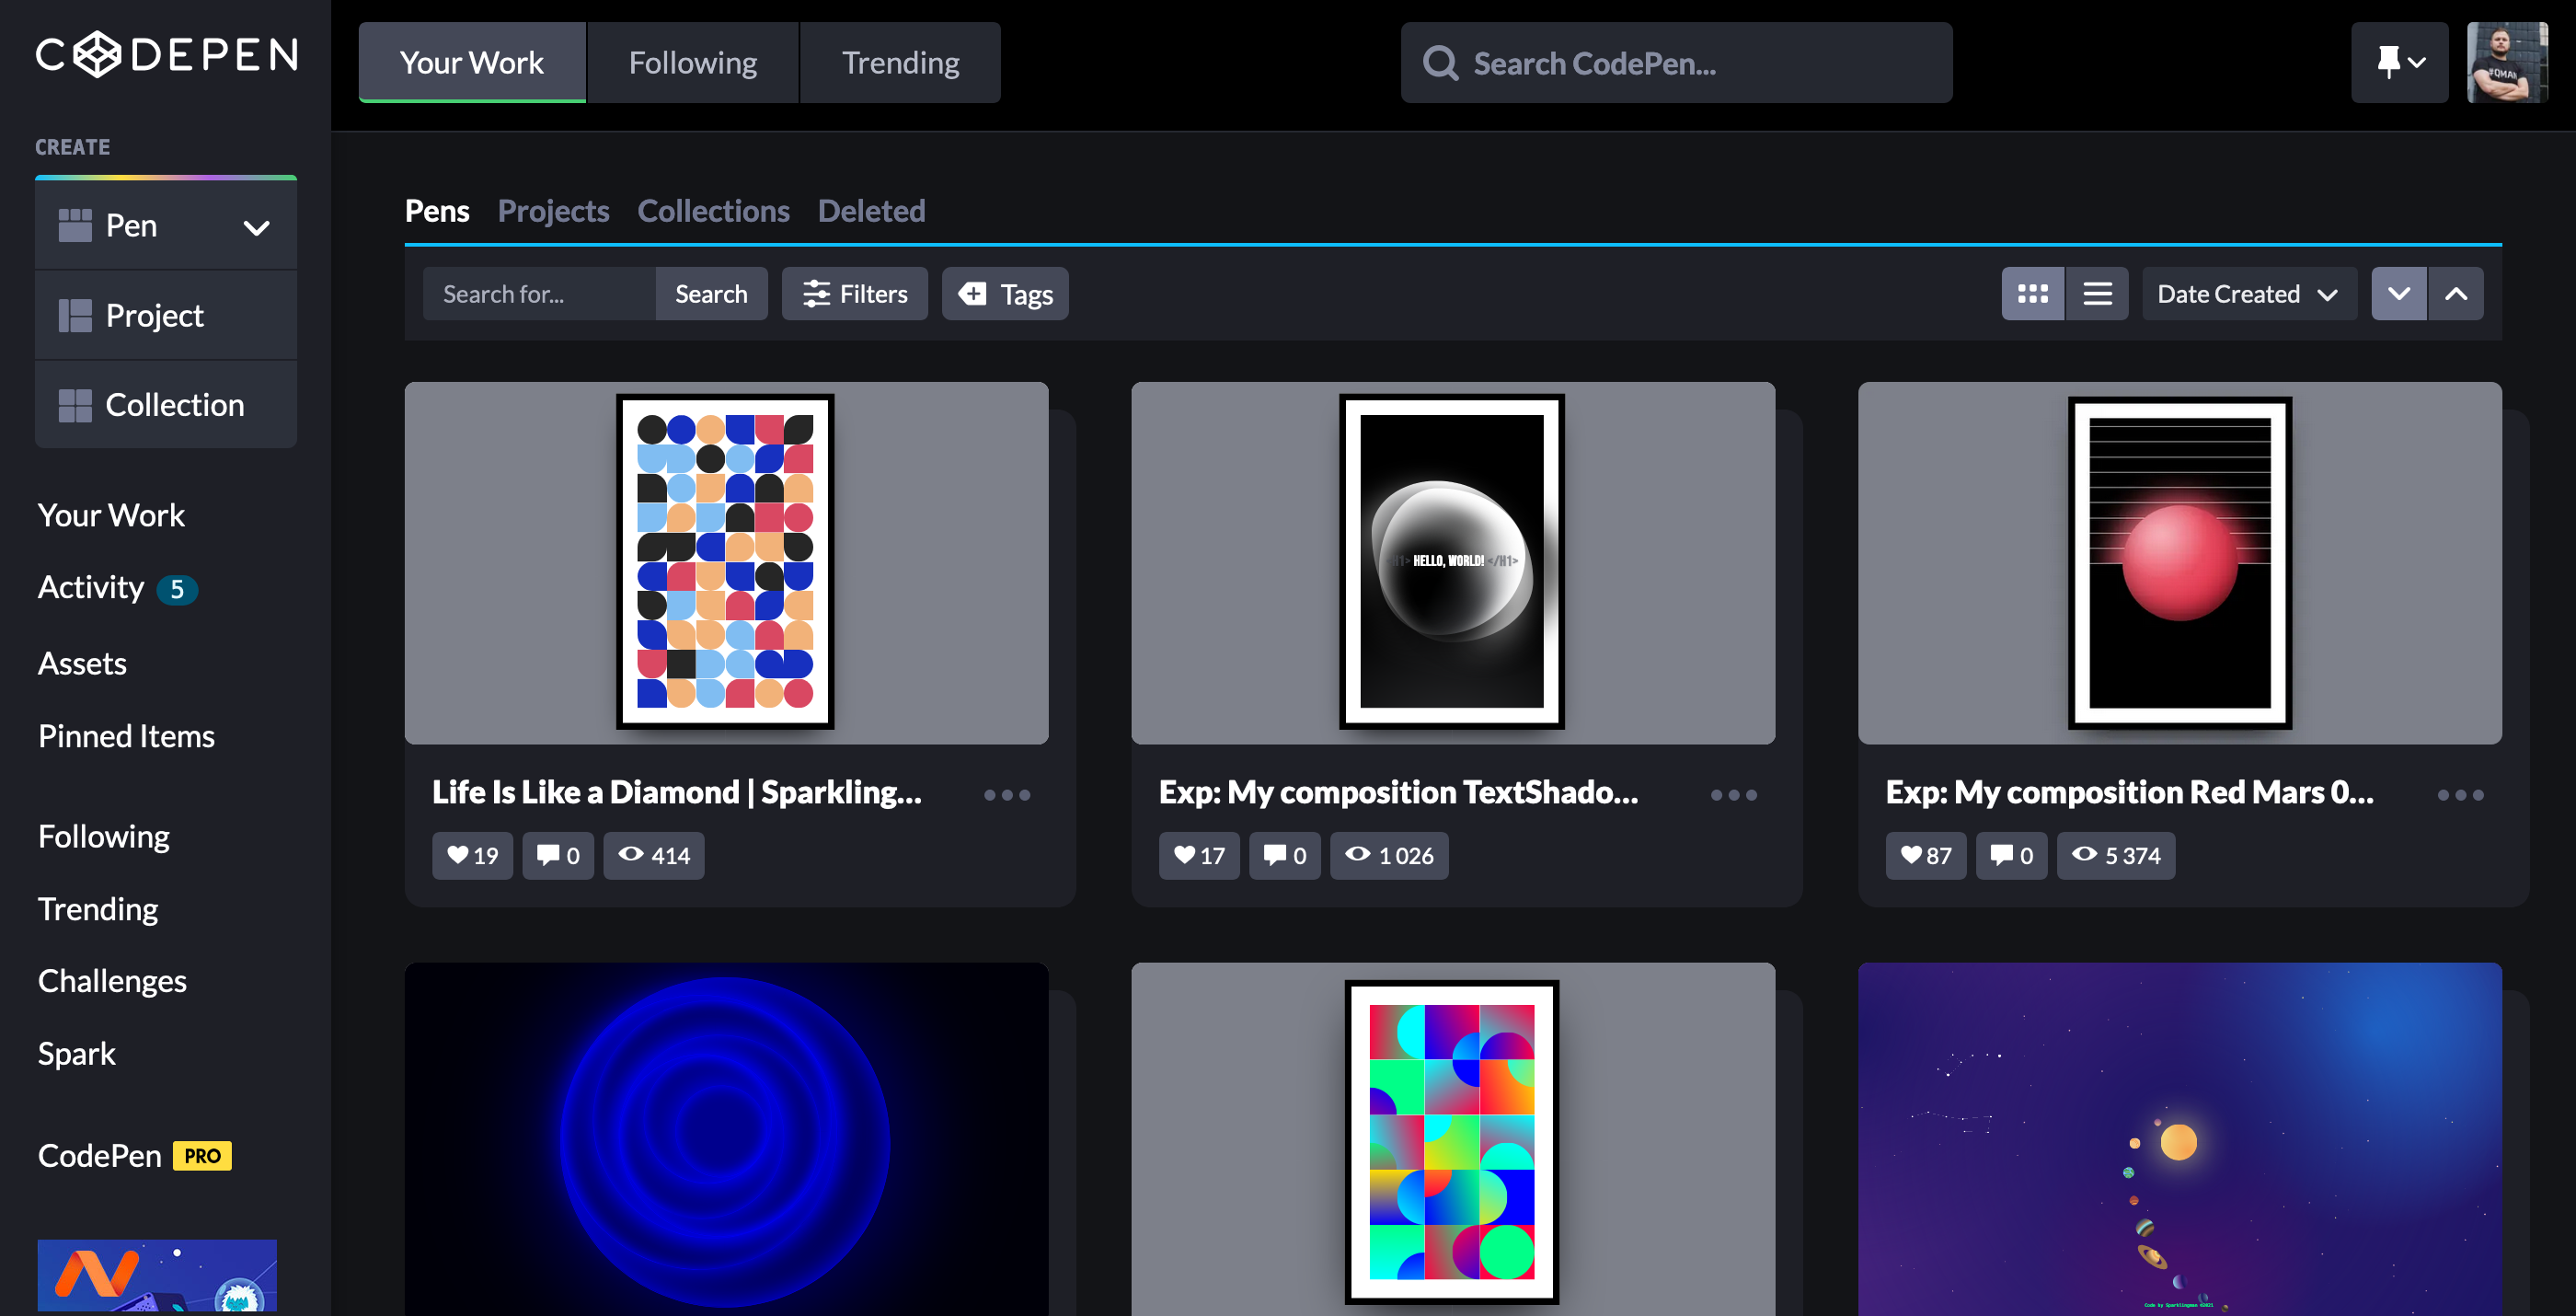The image size is (2576, 1316).
Task: Click the 414 views counter
Action: click(x=654, y=856)
